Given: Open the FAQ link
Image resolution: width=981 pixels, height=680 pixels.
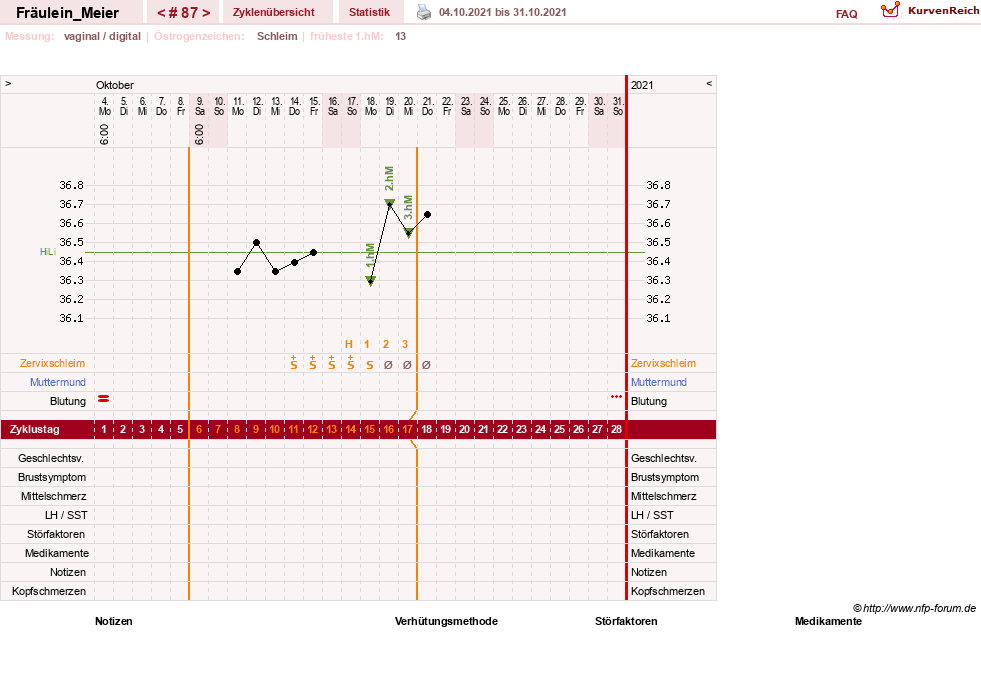Looking at the screenshot, I should pyautogui.click(x=846, y=14).
